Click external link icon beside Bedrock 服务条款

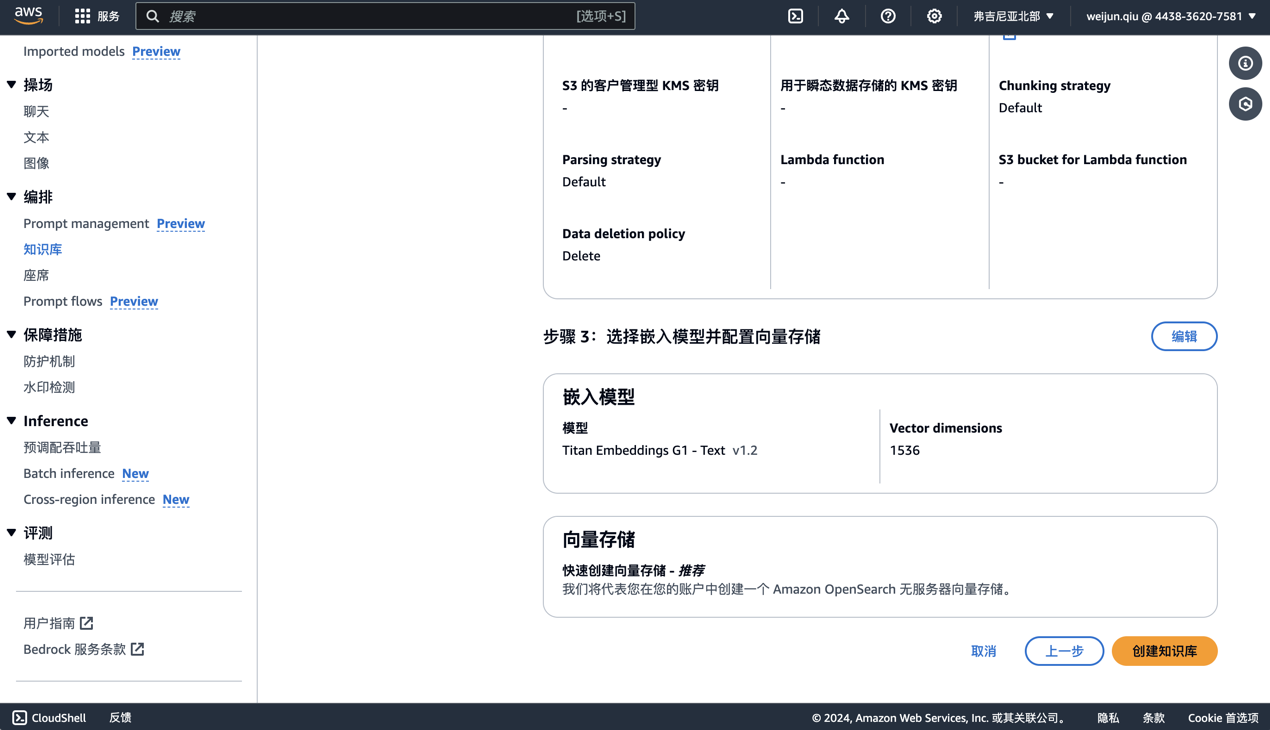138,649
